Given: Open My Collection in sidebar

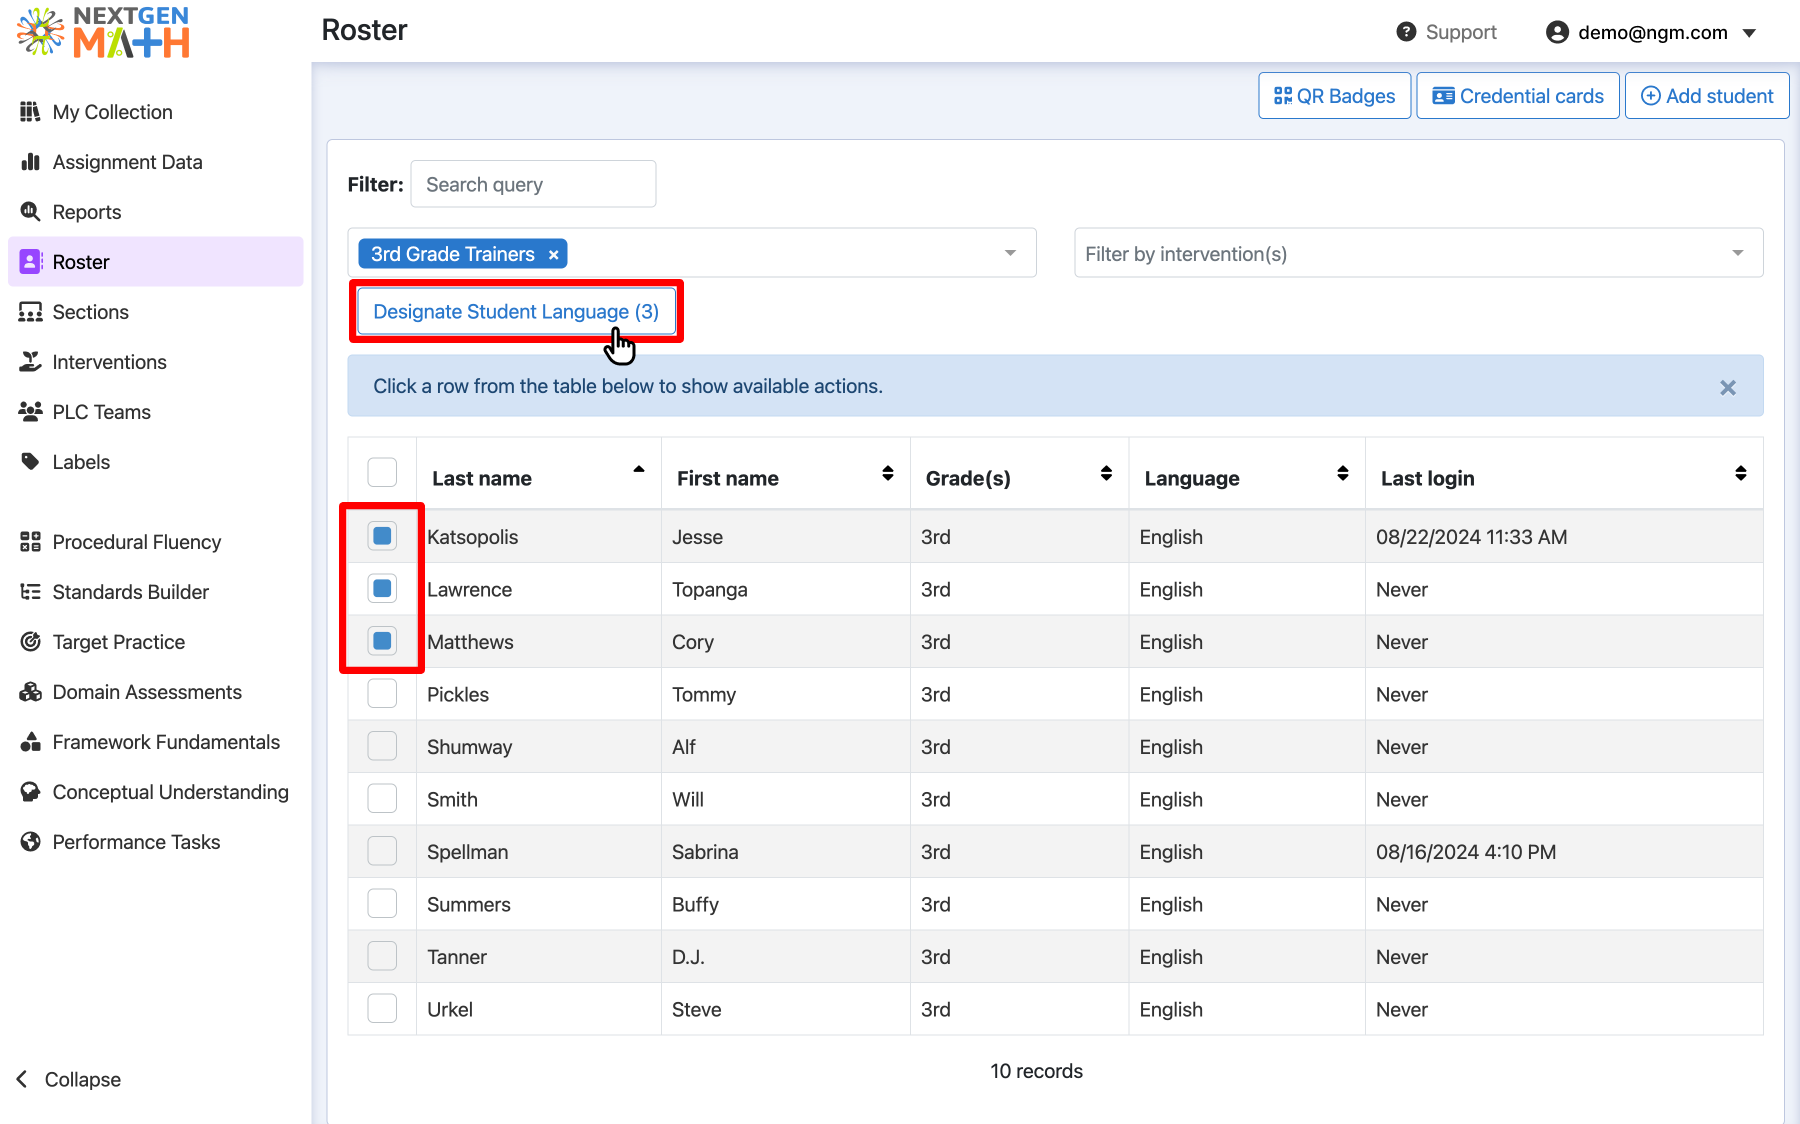Looking at the screenshot, I should (x=155, y=112).
